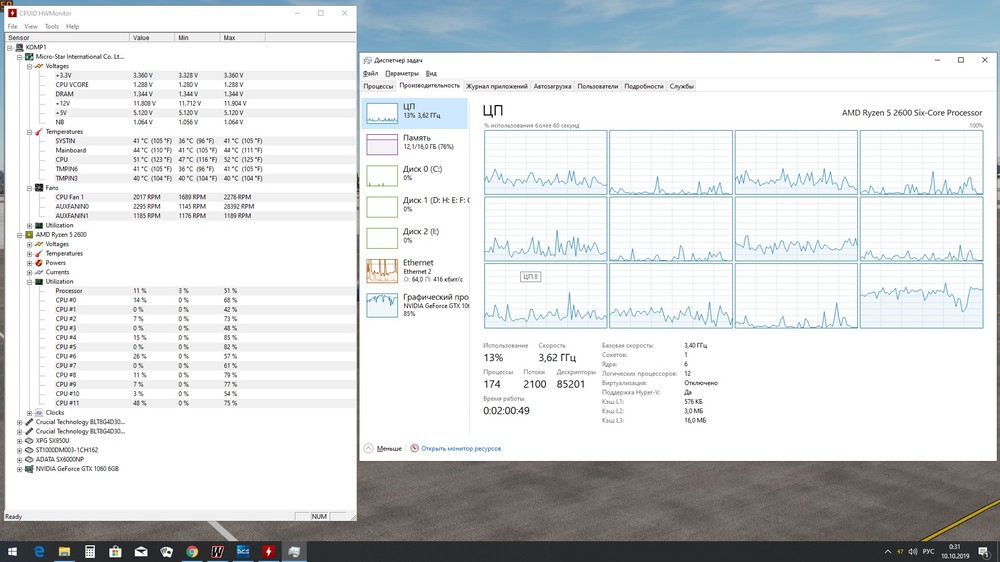
Task: Open the volume control in system tray
Action: (913, 552)
